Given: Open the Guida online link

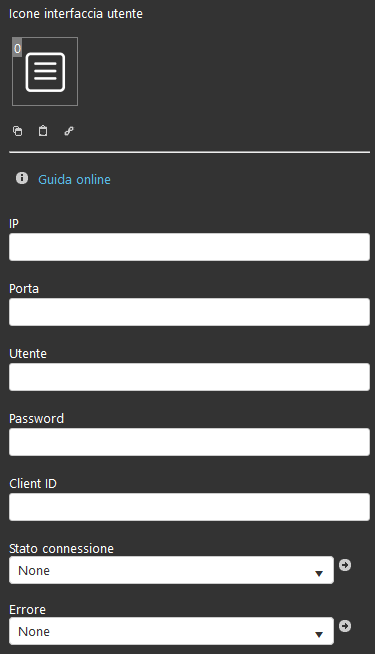Looking at the screenshot, I should pos(74,179).
